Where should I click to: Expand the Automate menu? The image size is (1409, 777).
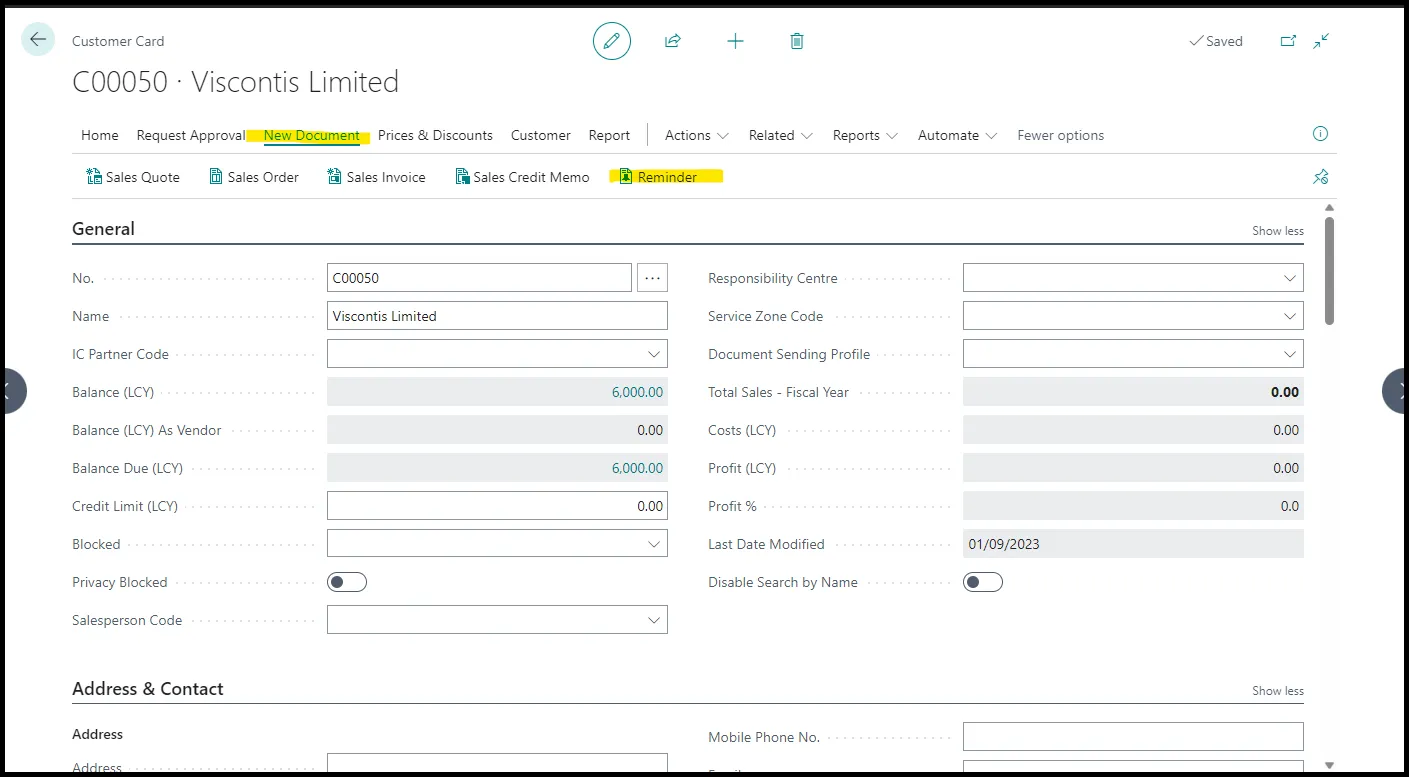click(958, 135)
